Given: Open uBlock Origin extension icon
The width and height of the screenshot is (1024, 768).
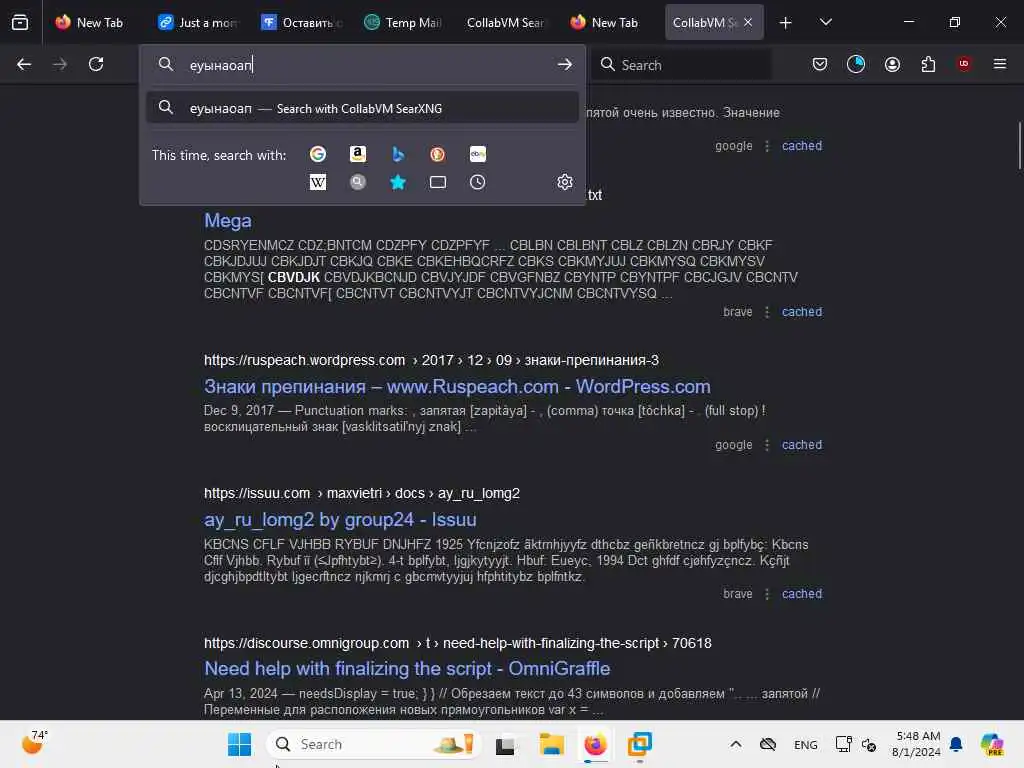Looking at the screenshot, I should pyautogui.click(x=964, y=63).
